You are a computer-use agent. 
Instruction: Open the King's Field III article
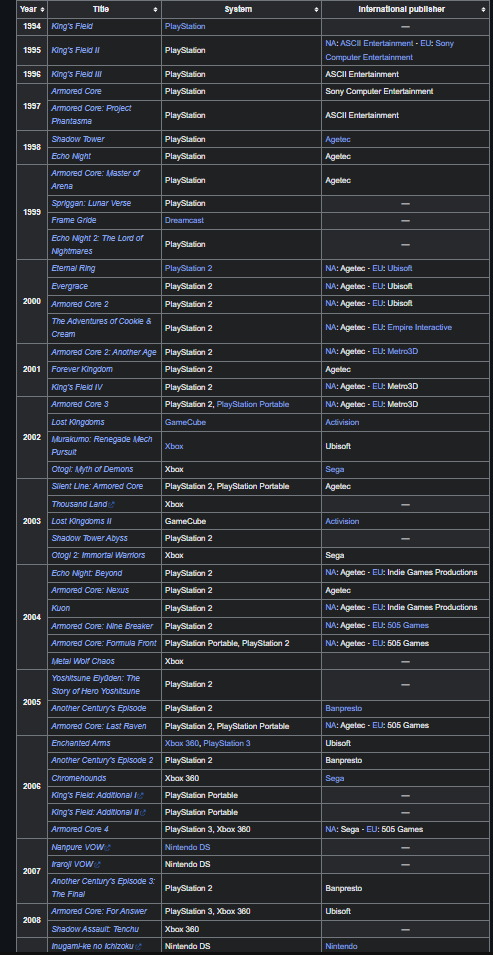tap(76, 74)
